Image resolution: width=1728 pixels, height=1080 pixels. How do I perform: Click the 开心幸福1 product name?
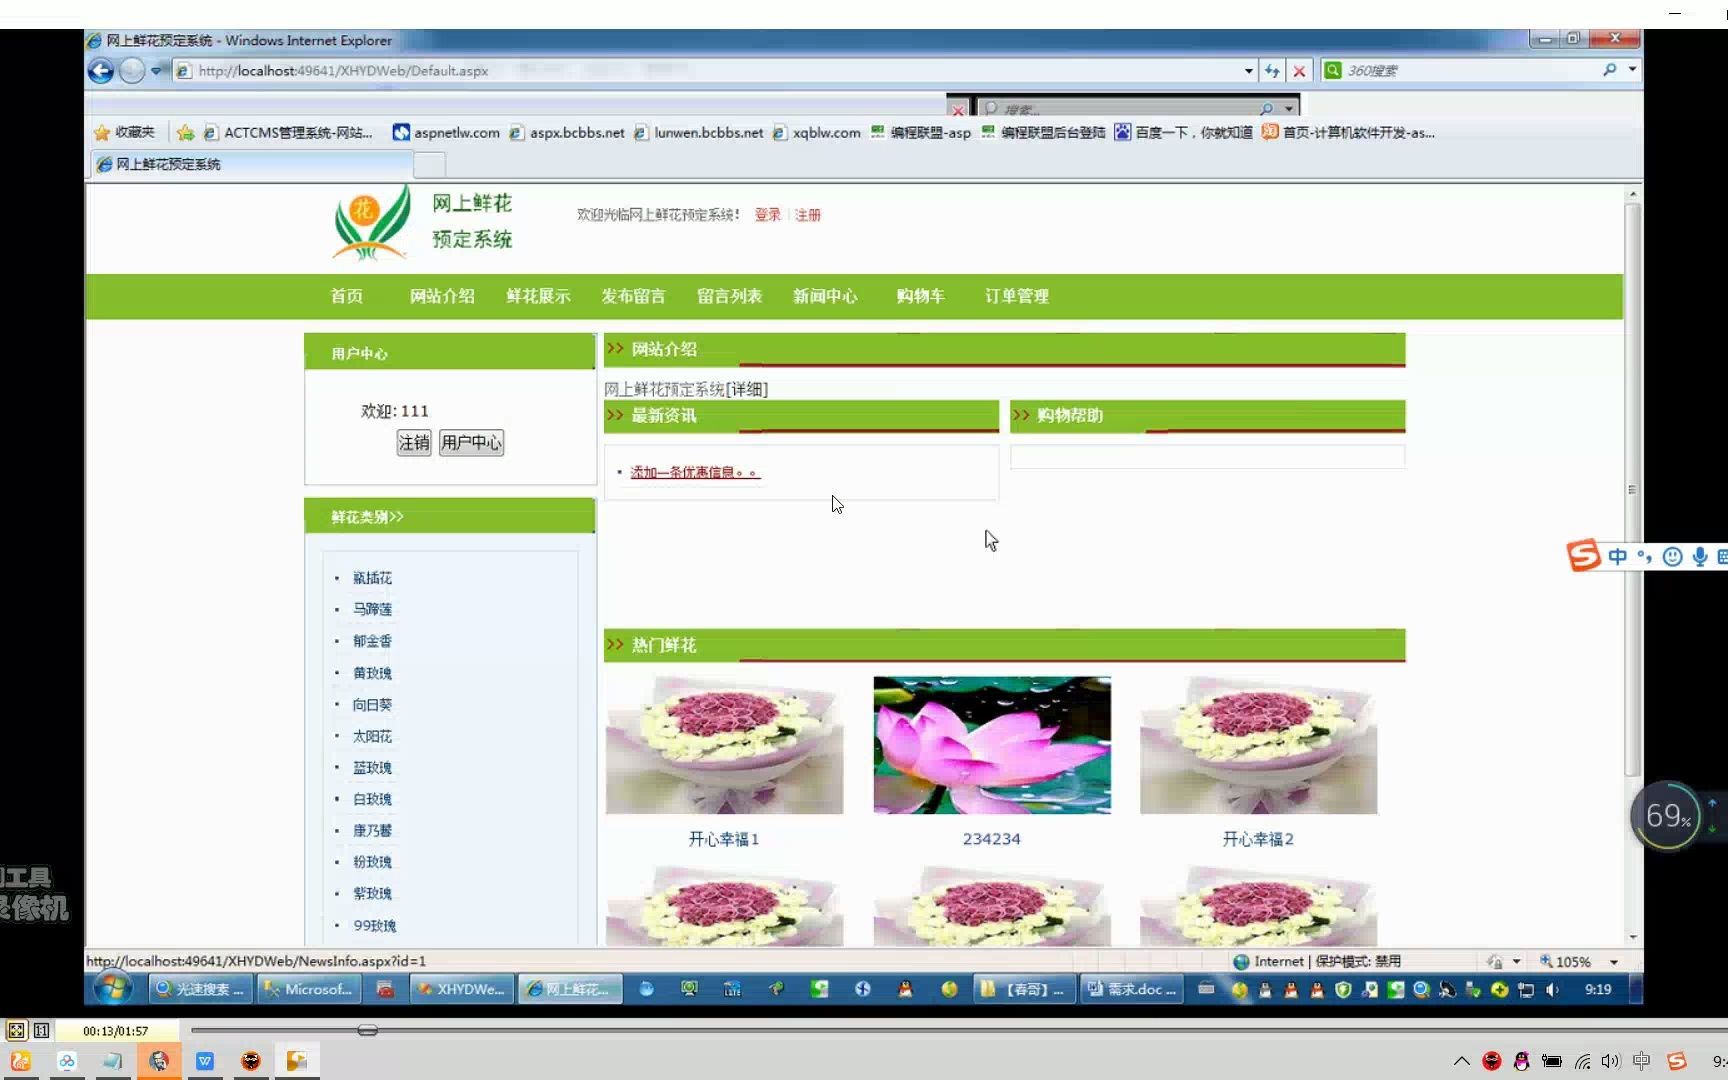point(724,839)
